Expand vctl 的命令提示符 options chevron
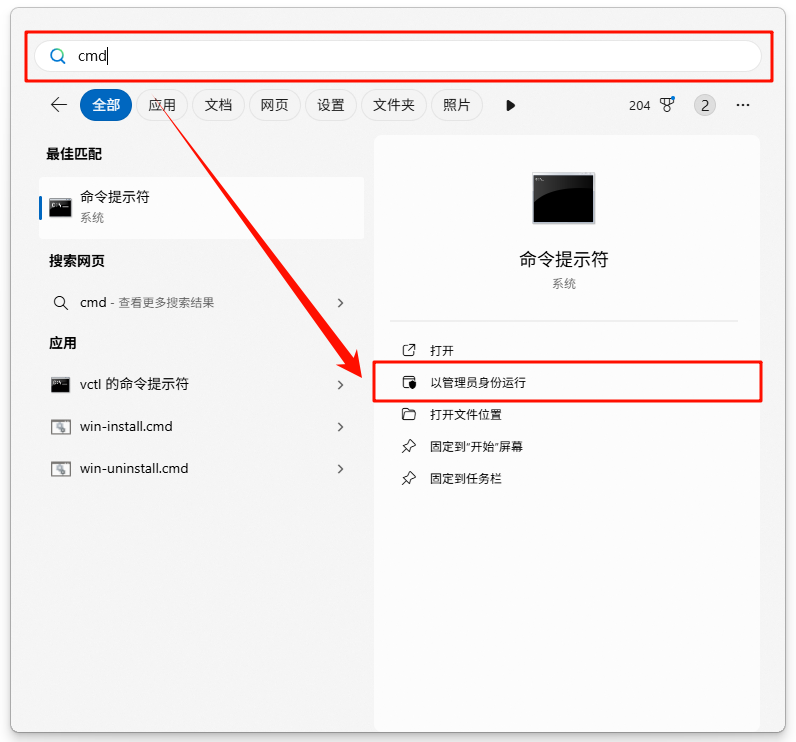 click(340, 385)
